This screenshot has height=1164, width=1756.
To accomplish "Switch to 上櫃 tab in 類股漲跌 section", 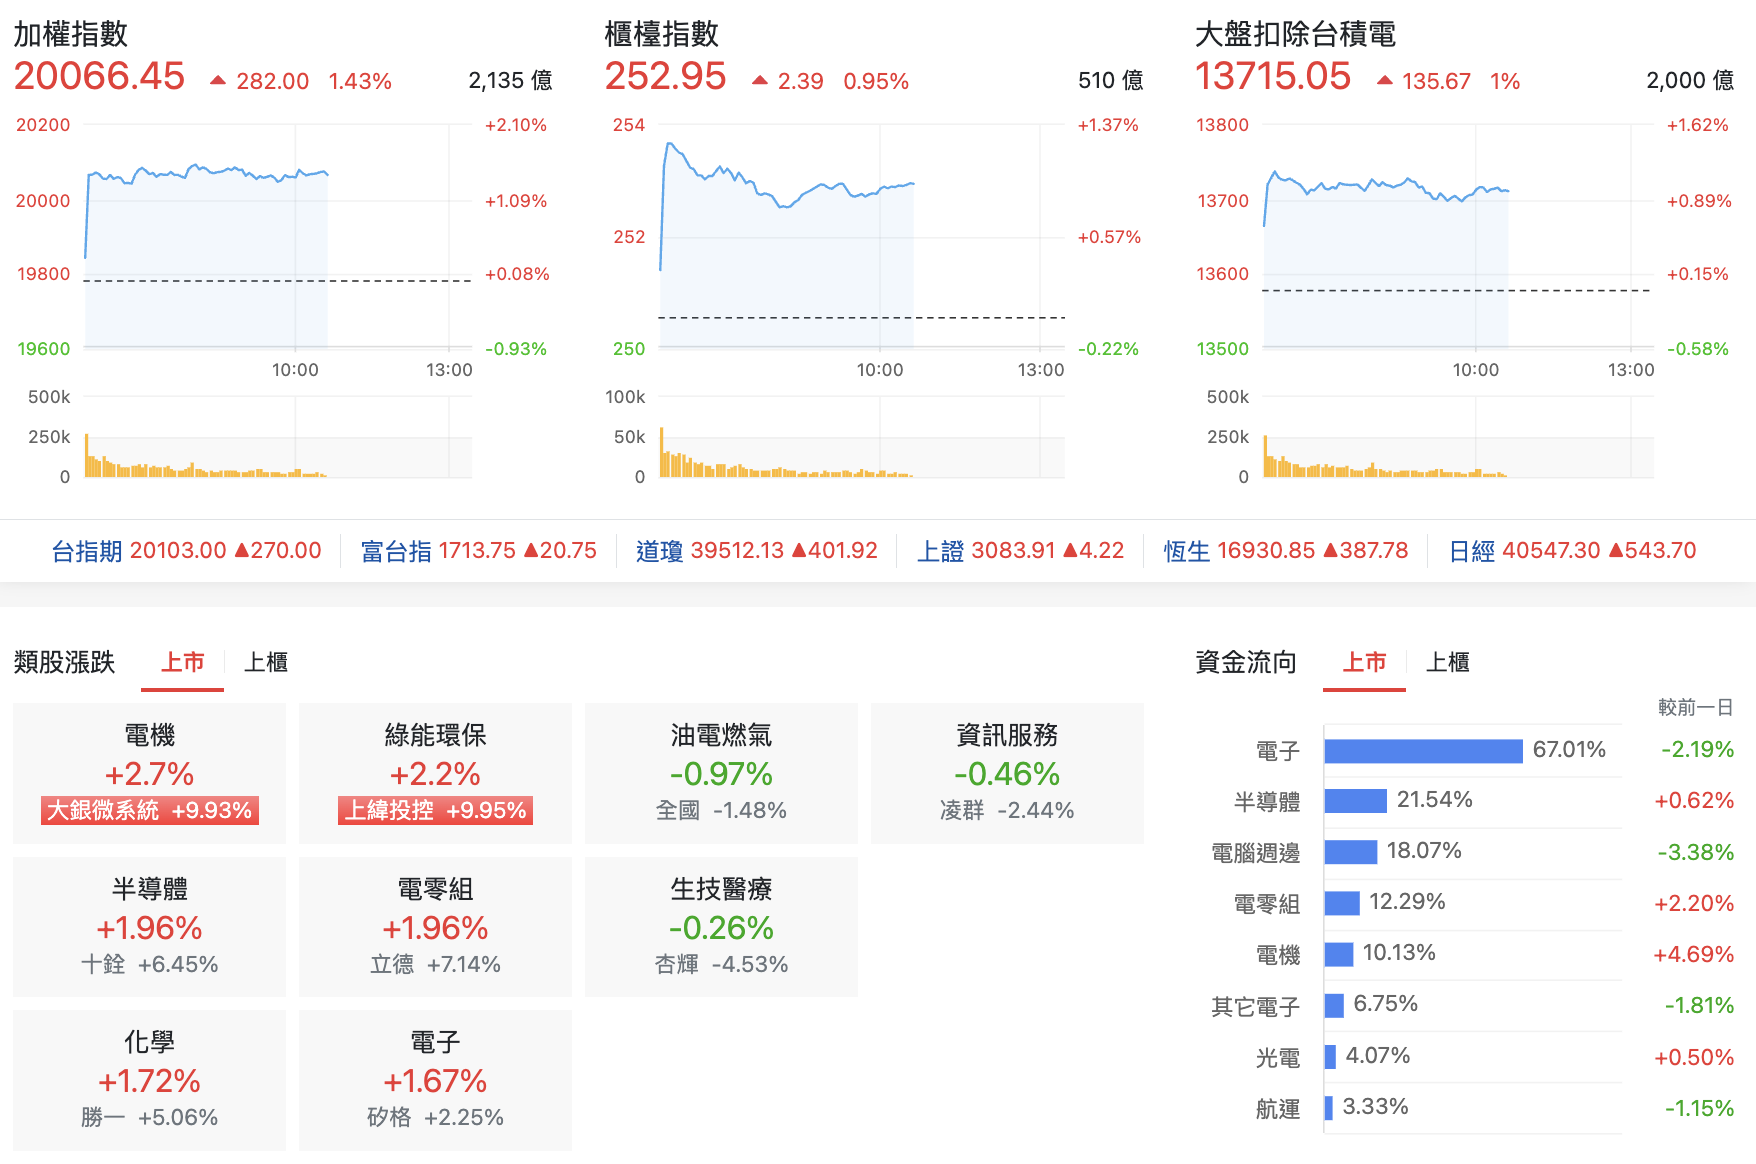I will coord(264,662).
